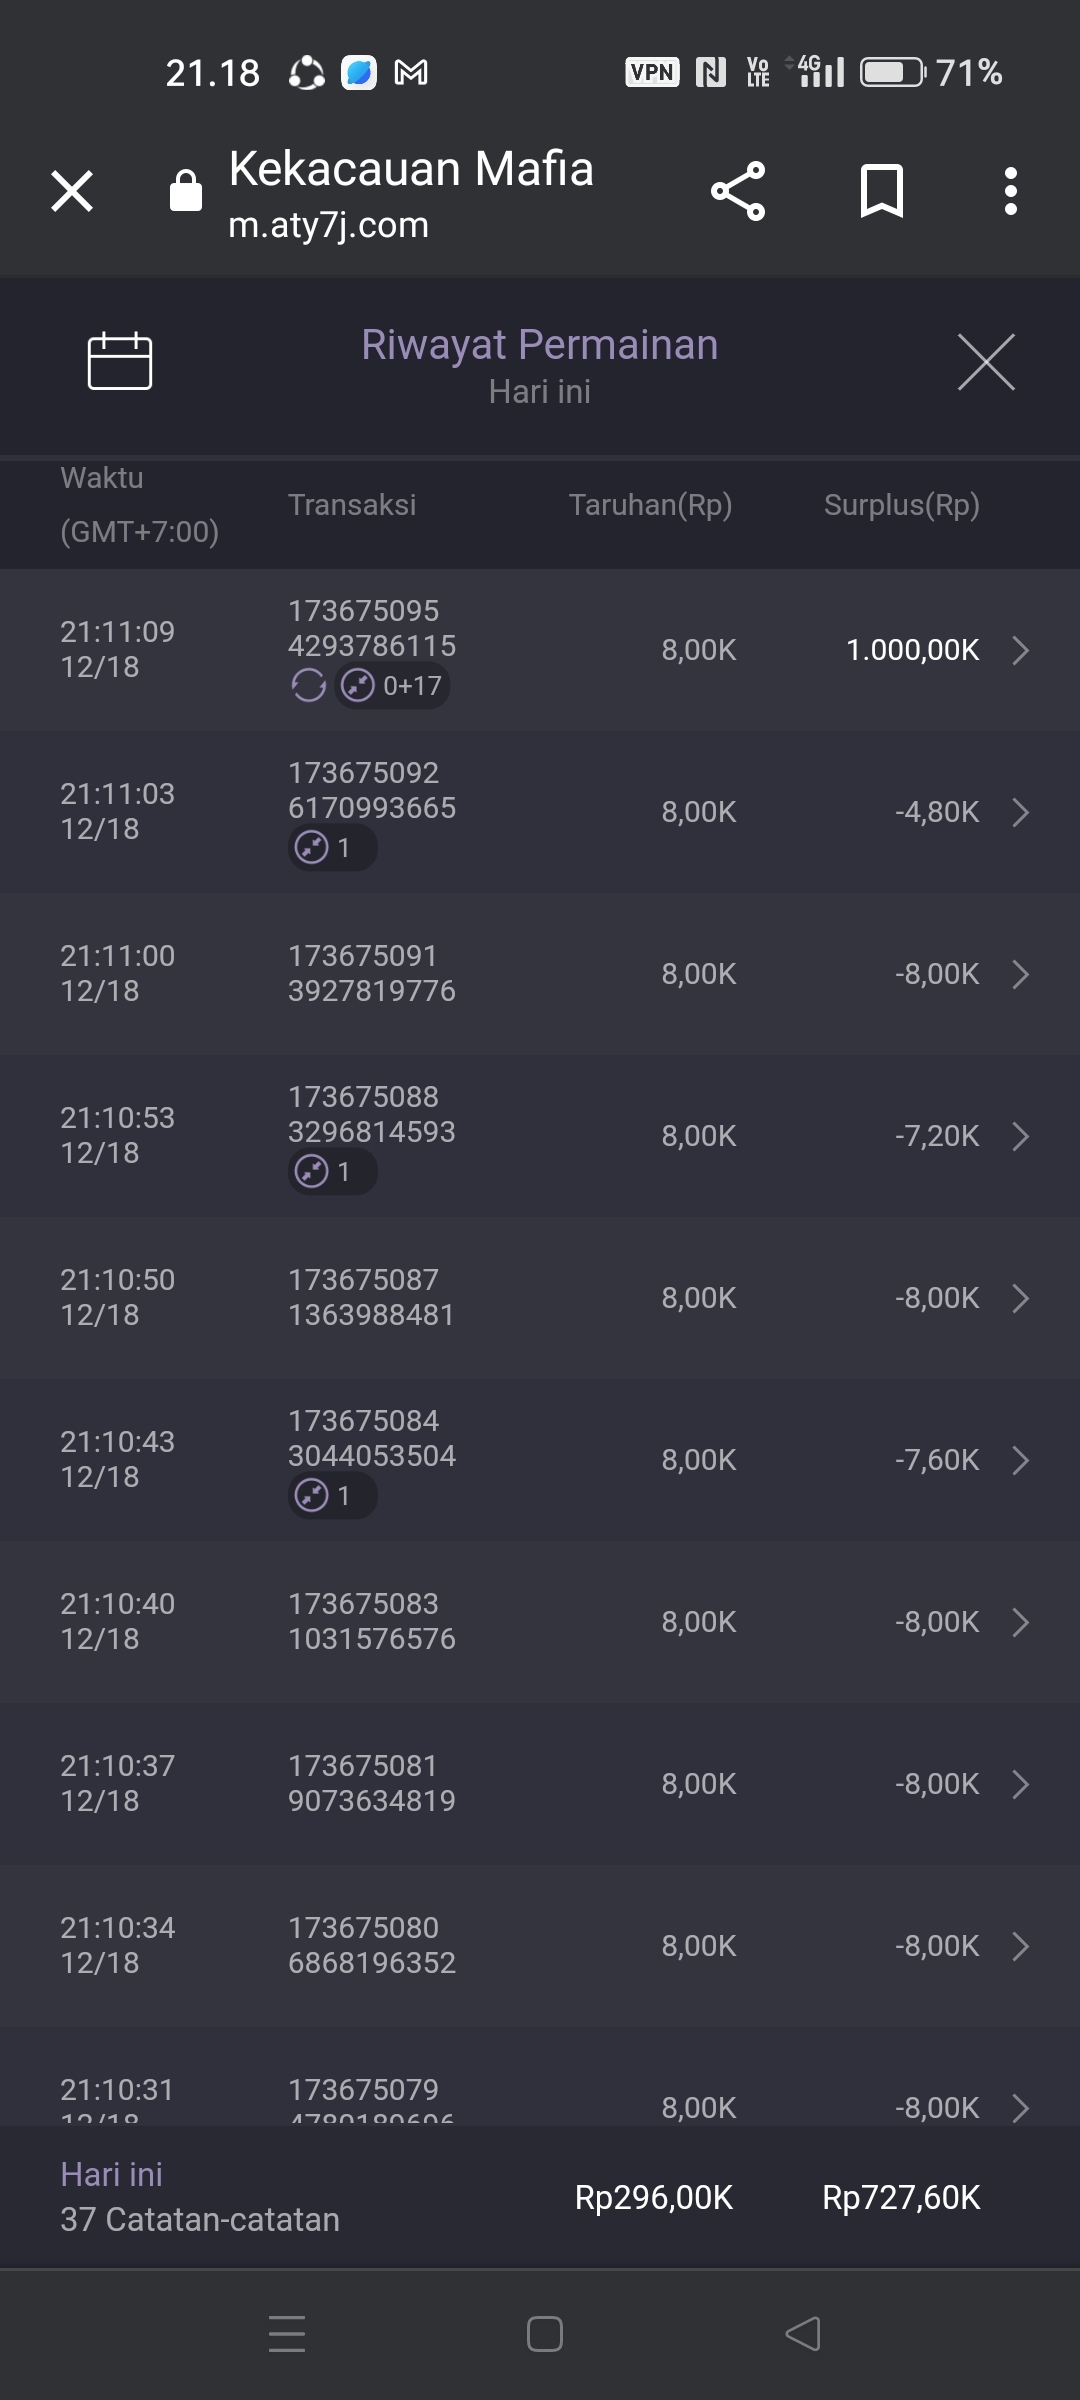Tap the m.aty7j.com URL text
This screenshot has width=1080, height=2400.
(x=328, y=226)
